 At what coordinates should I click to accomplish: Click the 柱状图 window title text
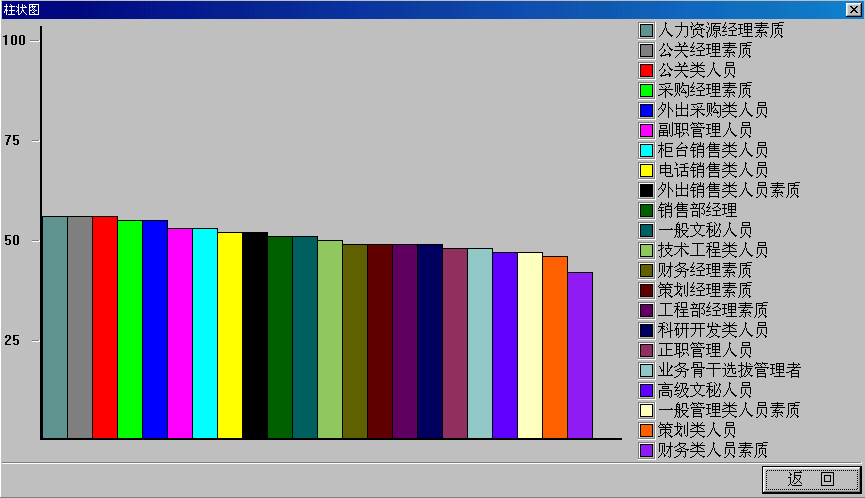[21, 10]
